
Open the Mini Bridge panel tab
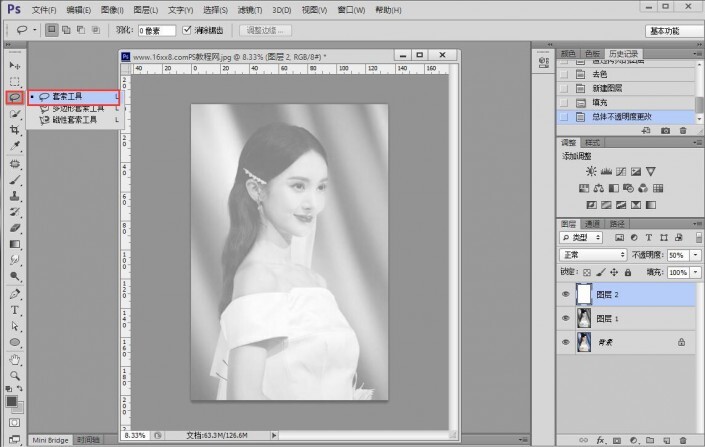pos(50,439)
